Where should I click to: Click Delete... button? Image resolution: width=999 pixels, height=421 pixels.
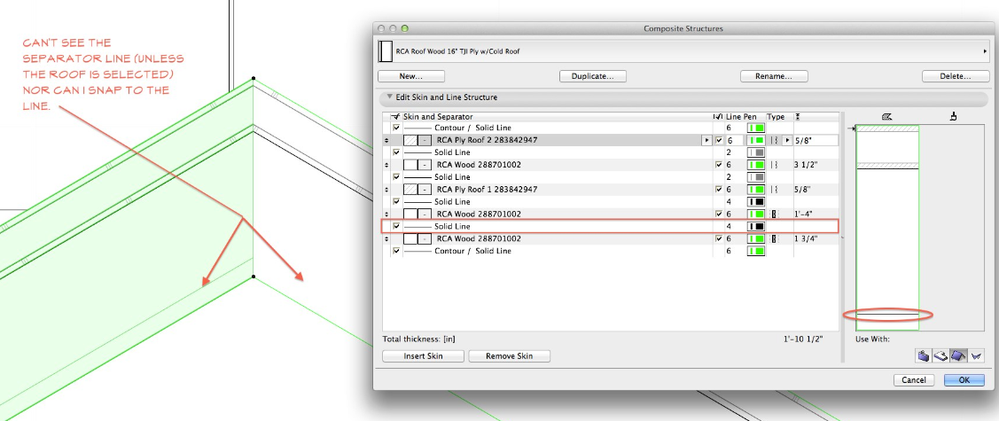pos(956,76)
